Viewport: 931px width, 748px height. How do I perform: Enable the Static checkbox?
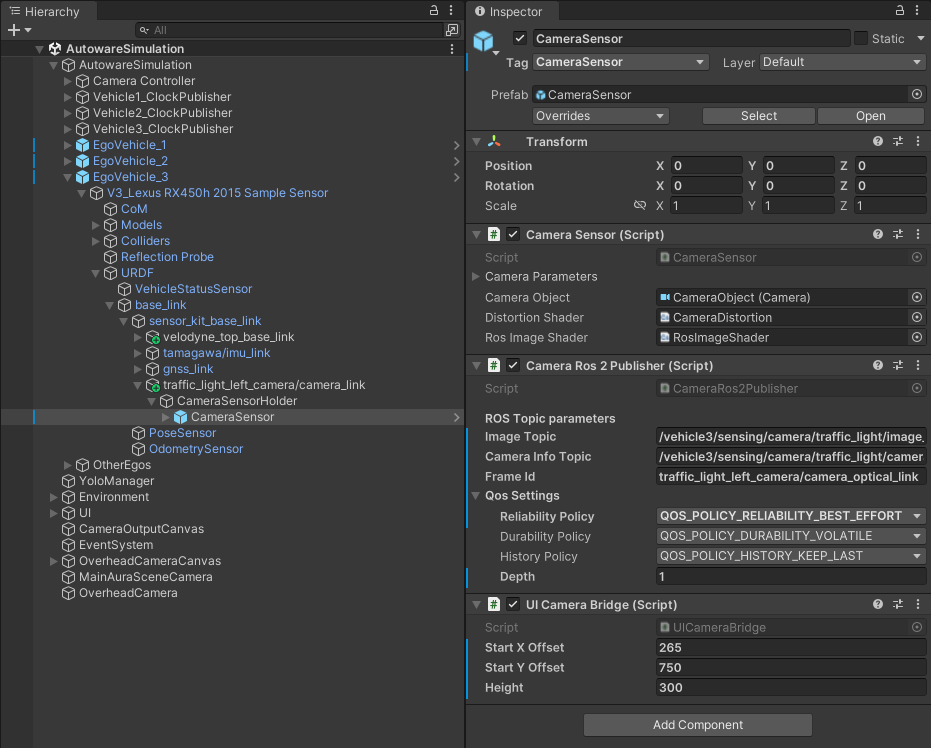861,39
